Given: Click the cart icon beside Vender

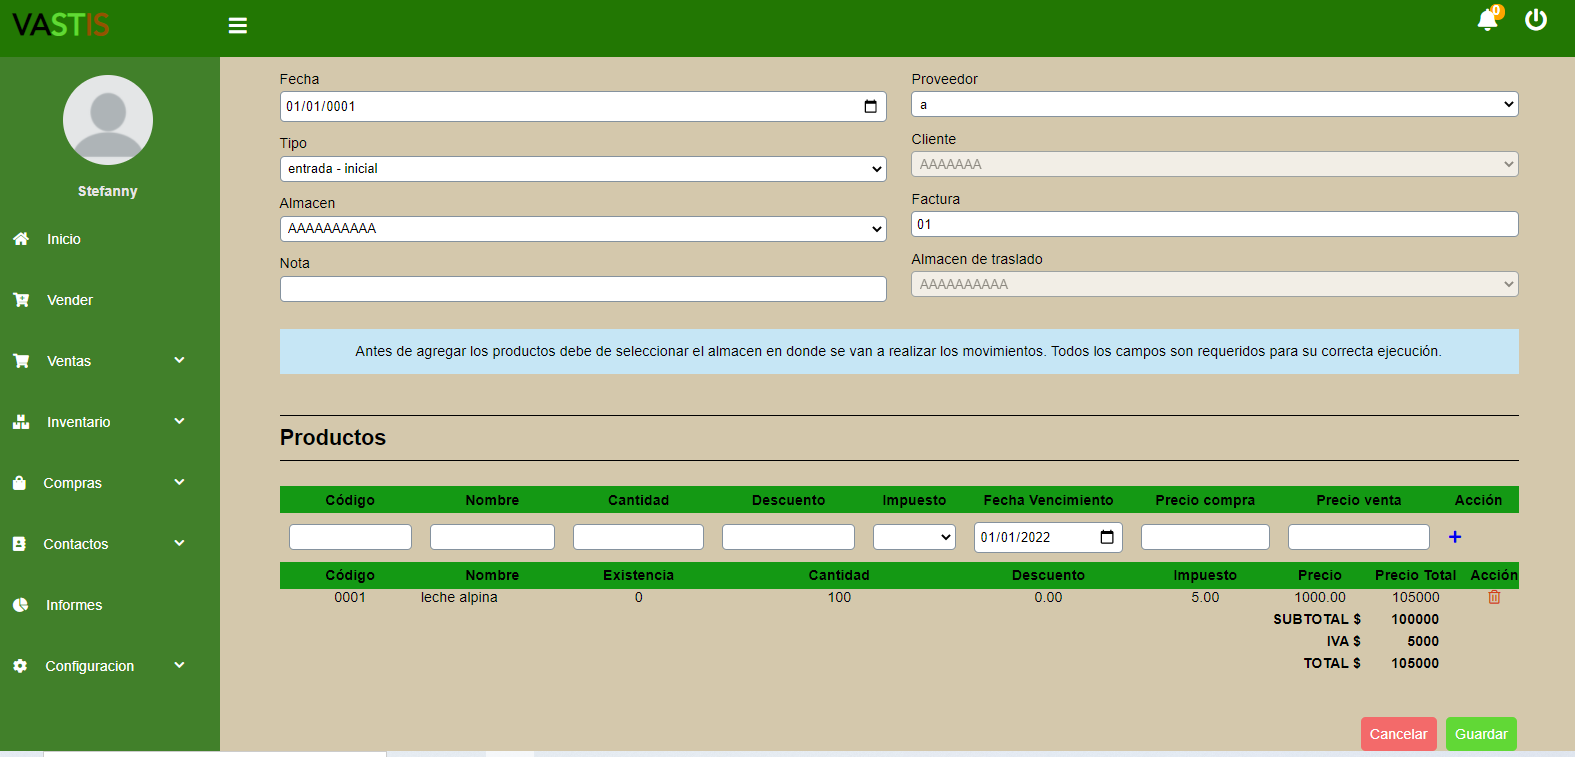Looking at the screenshot, I should tap(21, 300).
